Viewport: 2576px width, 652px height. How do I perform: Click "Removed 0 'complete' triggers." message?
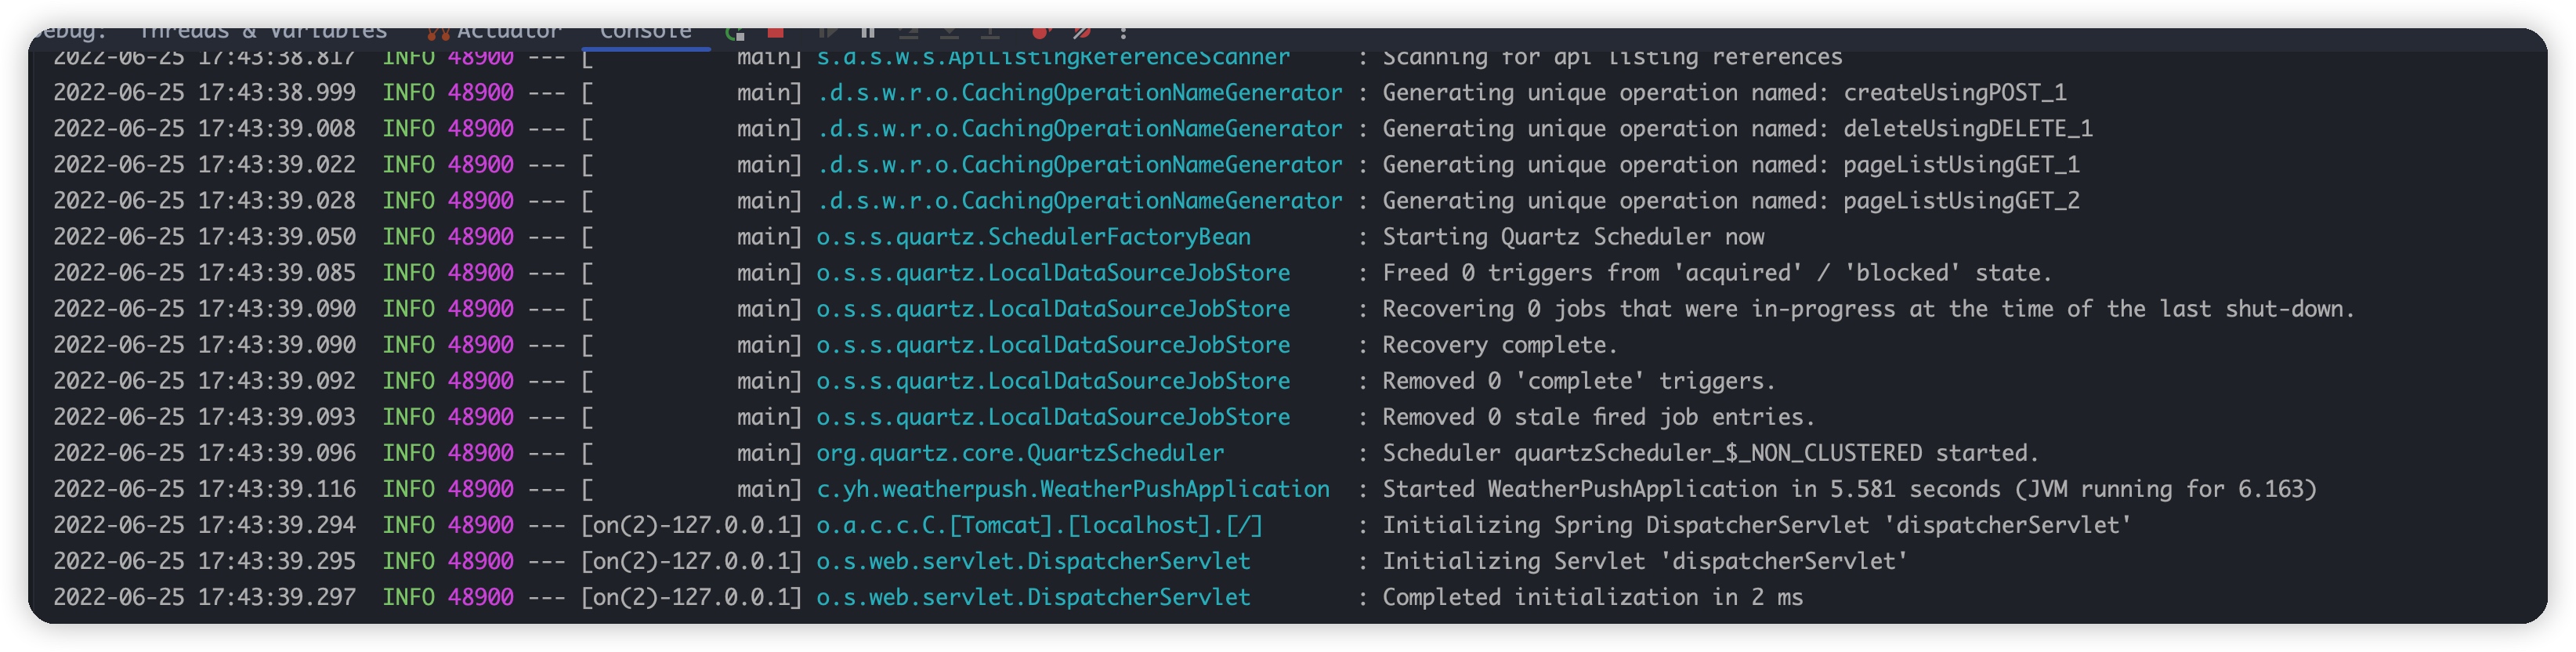[x=1579, y=381]
